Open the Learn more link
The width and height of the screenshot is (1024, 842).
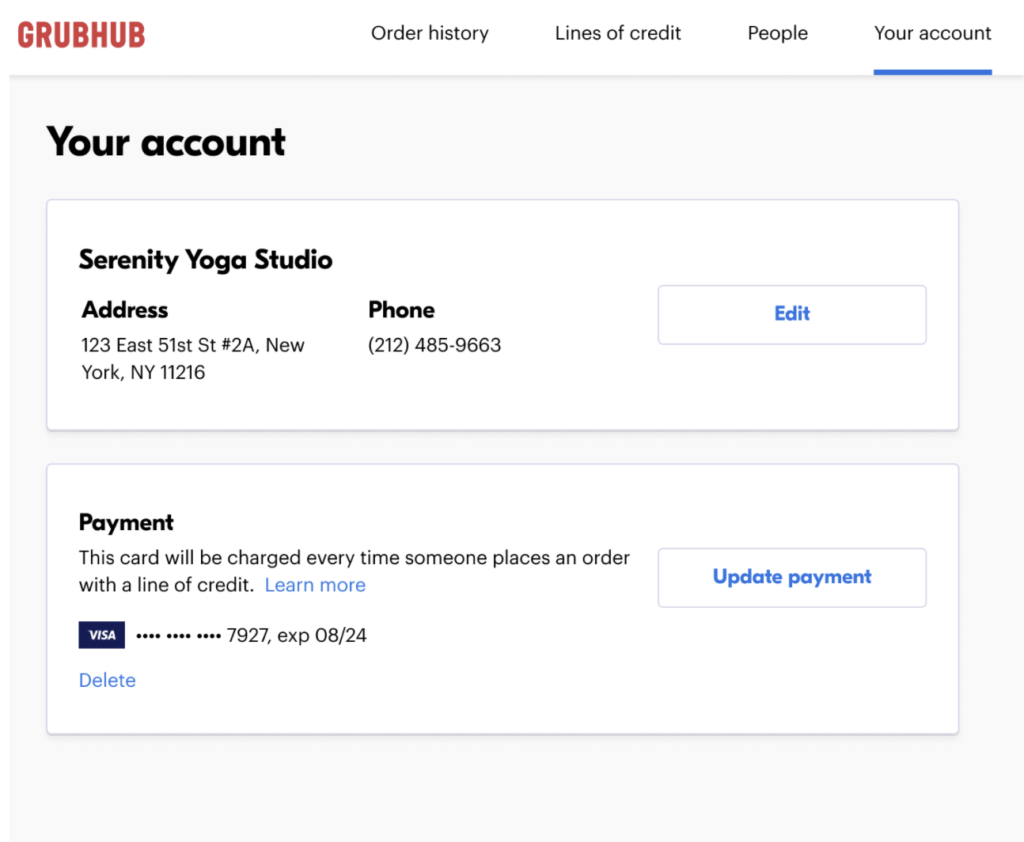(x=315, y=585)
